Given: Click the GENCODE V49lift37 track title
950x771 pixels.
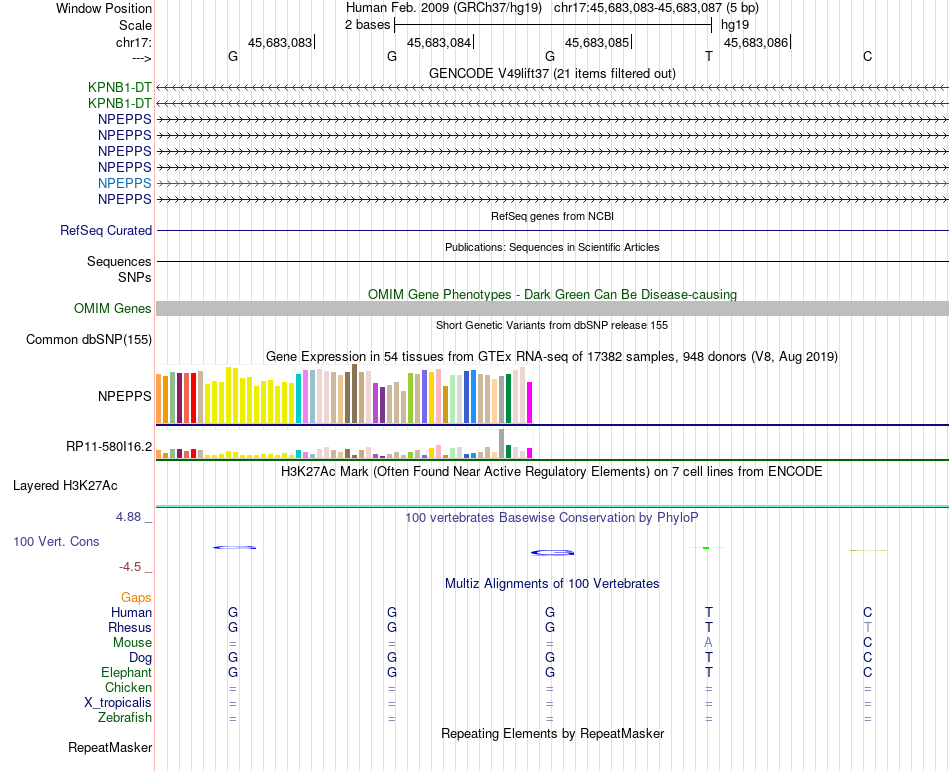Looking at the screenshot, I should (552, 73).
